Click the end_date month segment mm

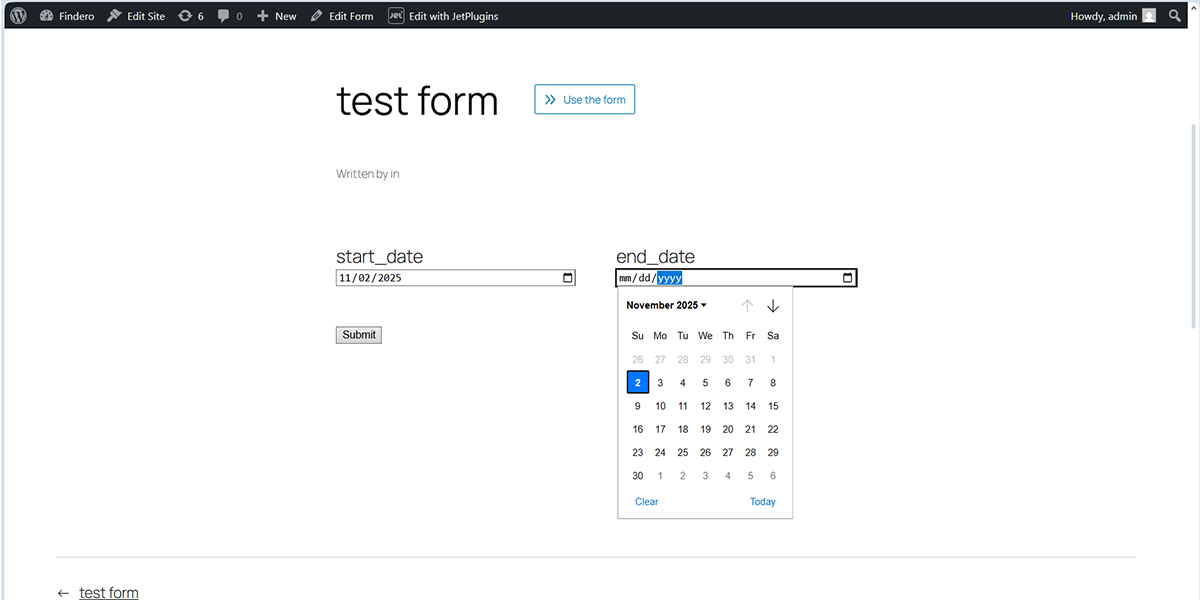(x=626, y=278)
